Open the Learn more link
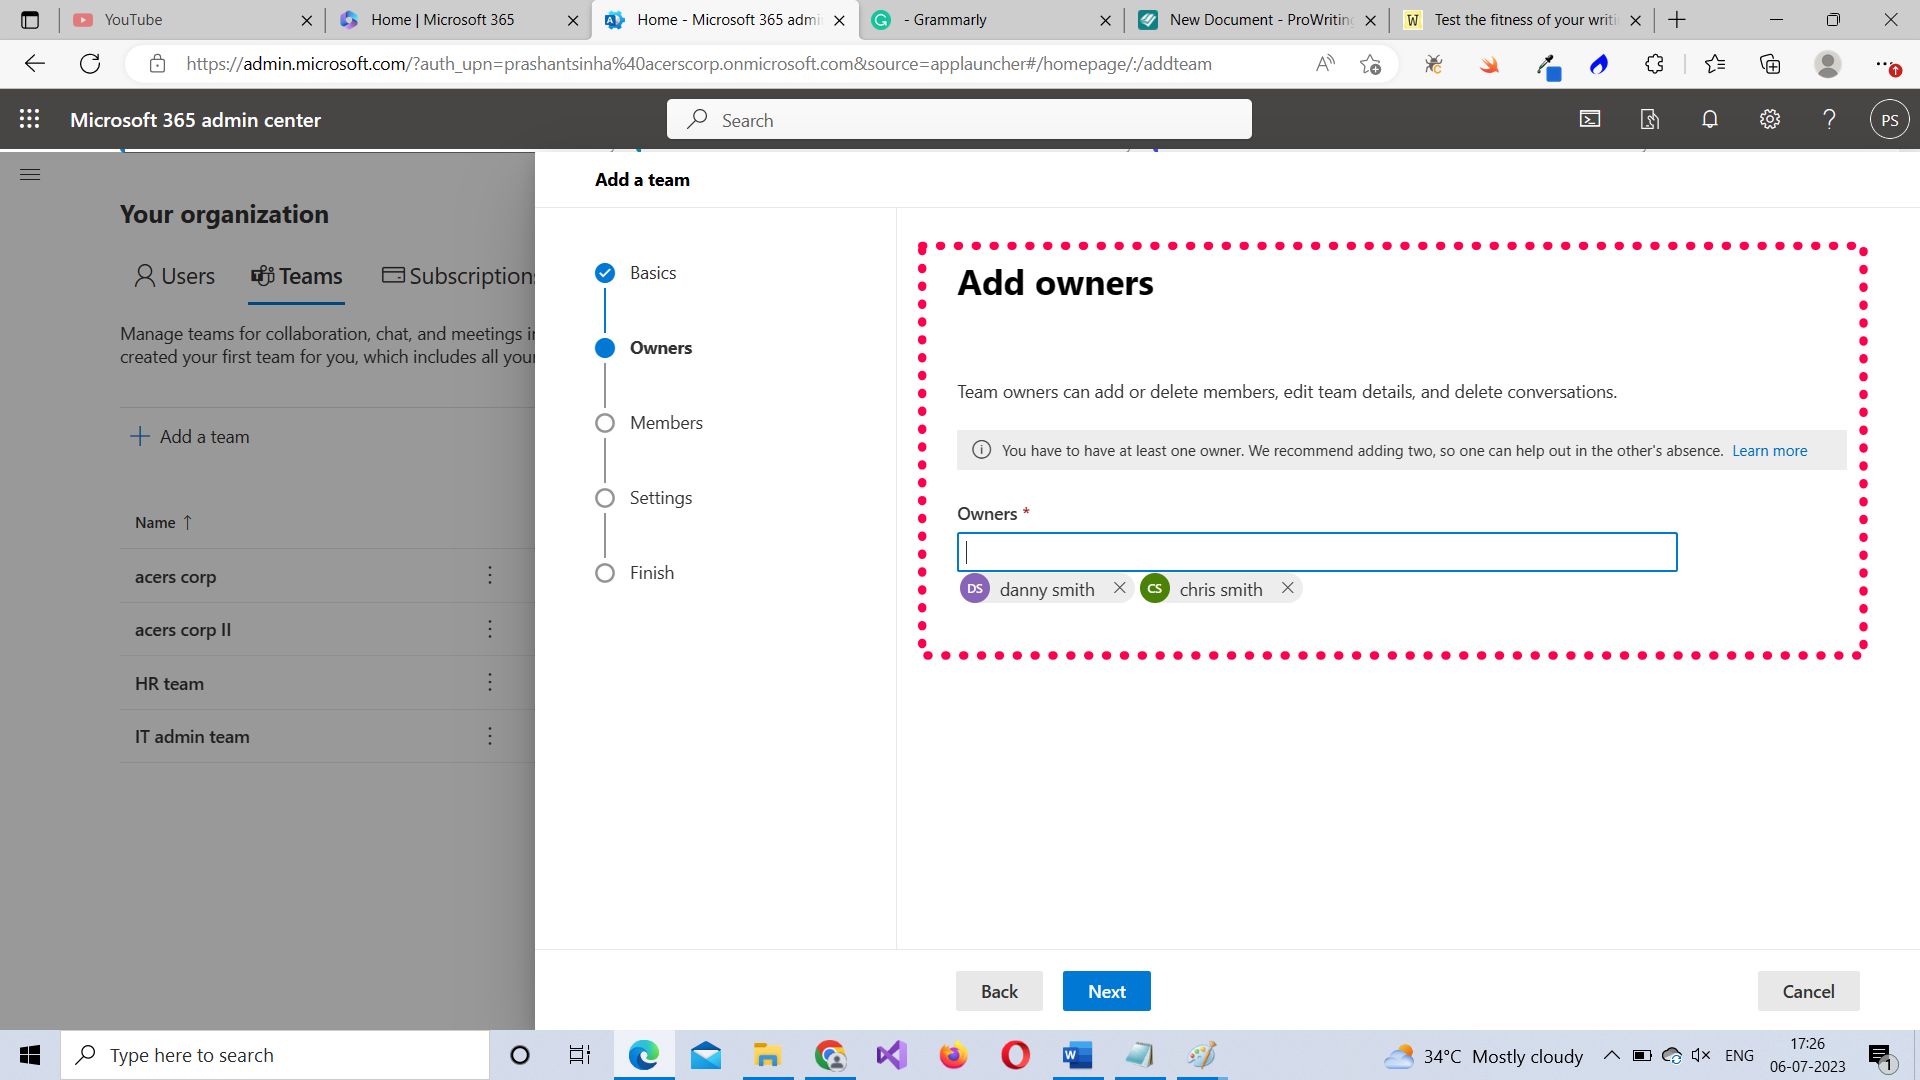1920x1080 pixels. point(1769,451)
